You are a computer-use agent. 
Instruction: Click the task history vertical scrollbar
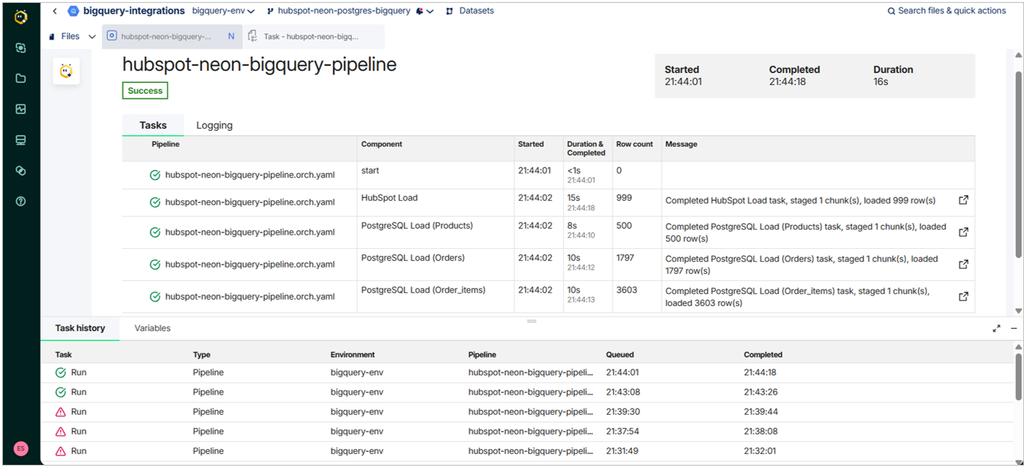pos(1019,376)
